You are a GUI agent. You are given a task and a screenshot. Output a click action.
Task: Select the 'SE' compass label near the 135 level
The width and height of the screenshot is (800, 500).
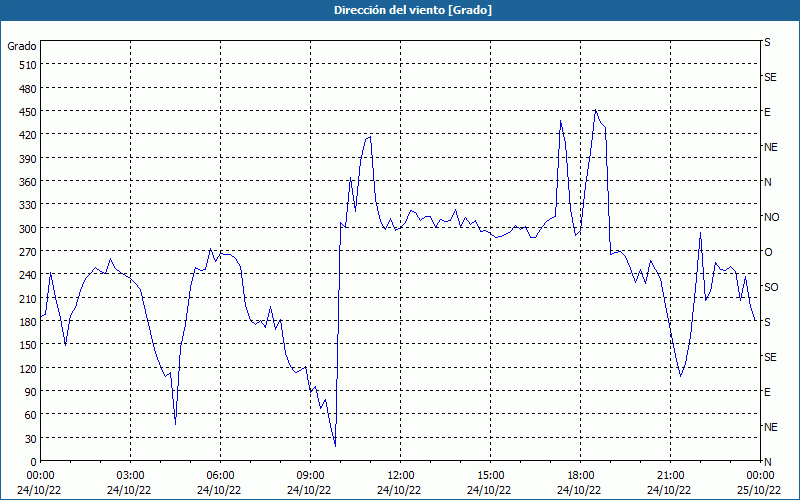coord(770,357)
